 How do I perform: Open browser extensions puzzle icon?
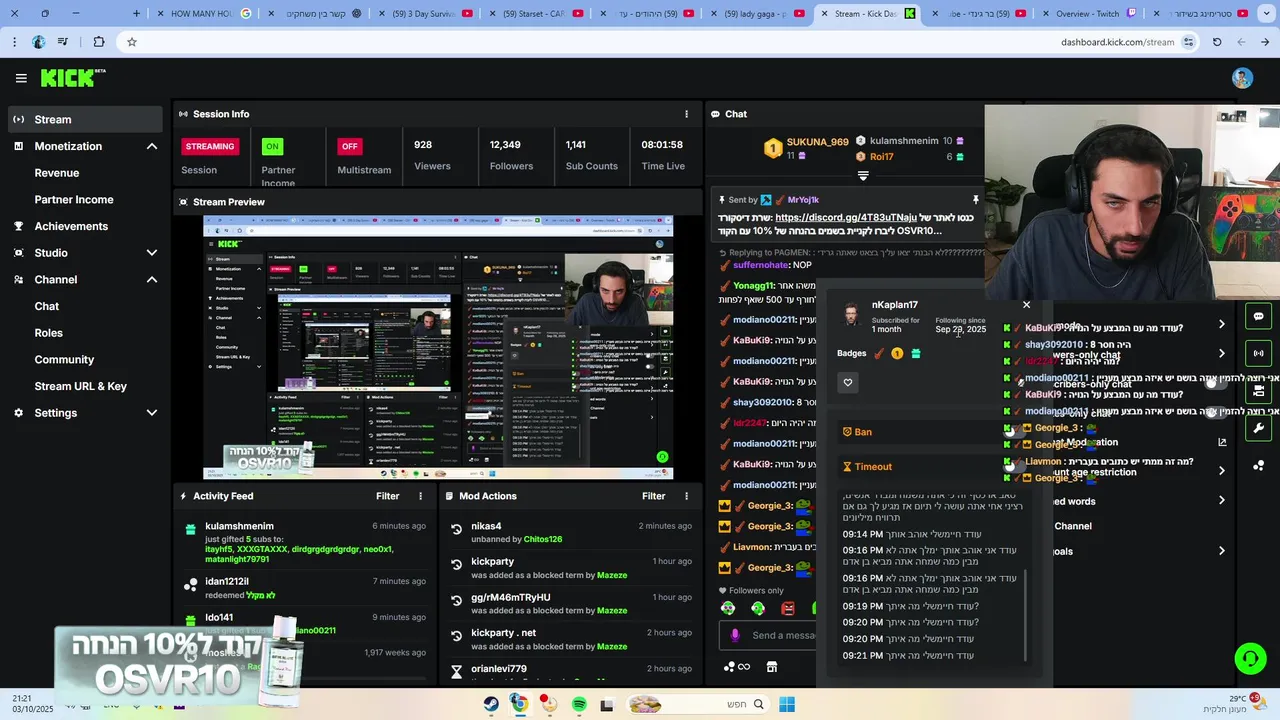(98, 42)
